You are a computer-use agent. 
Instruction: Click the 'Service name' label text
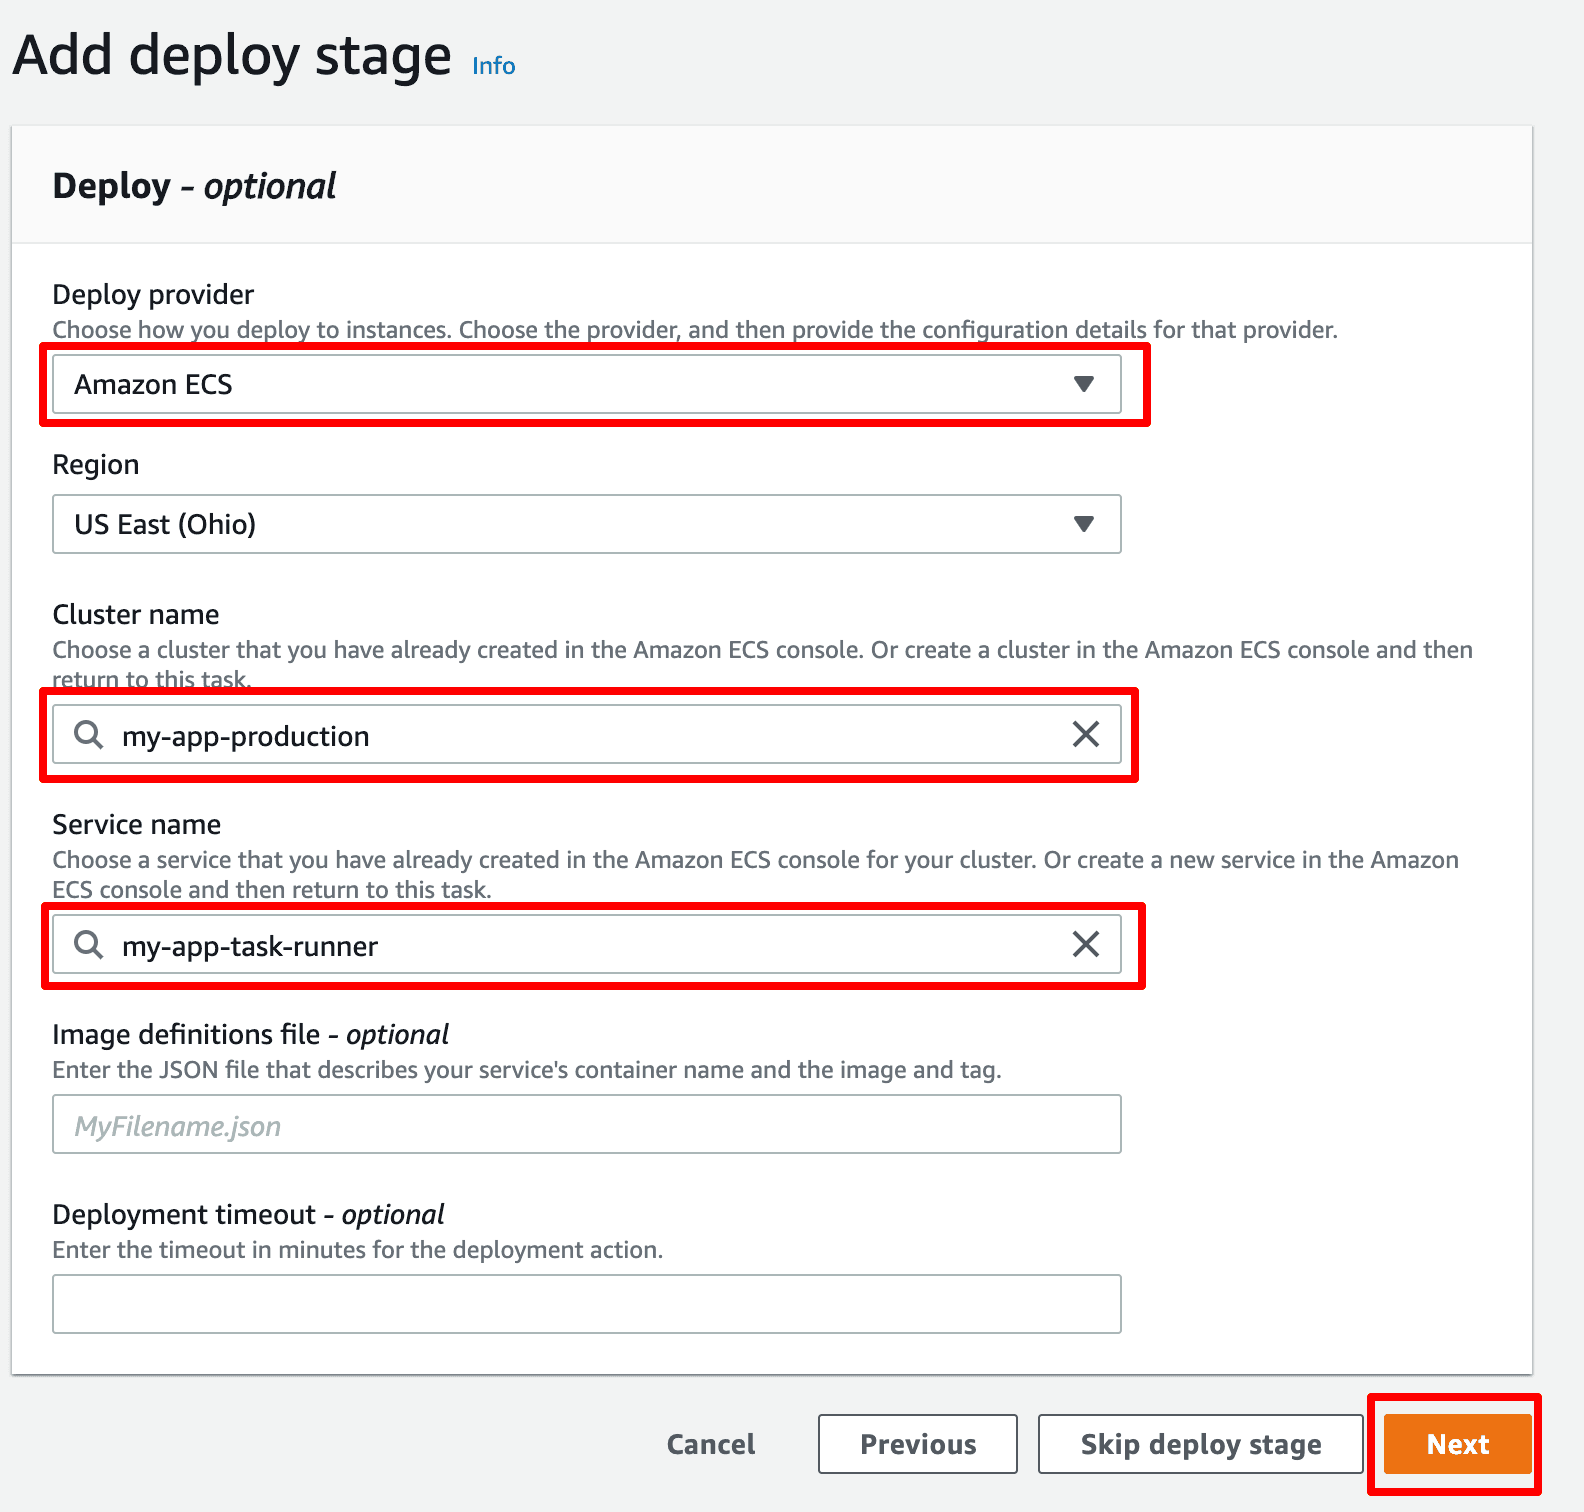137,824
